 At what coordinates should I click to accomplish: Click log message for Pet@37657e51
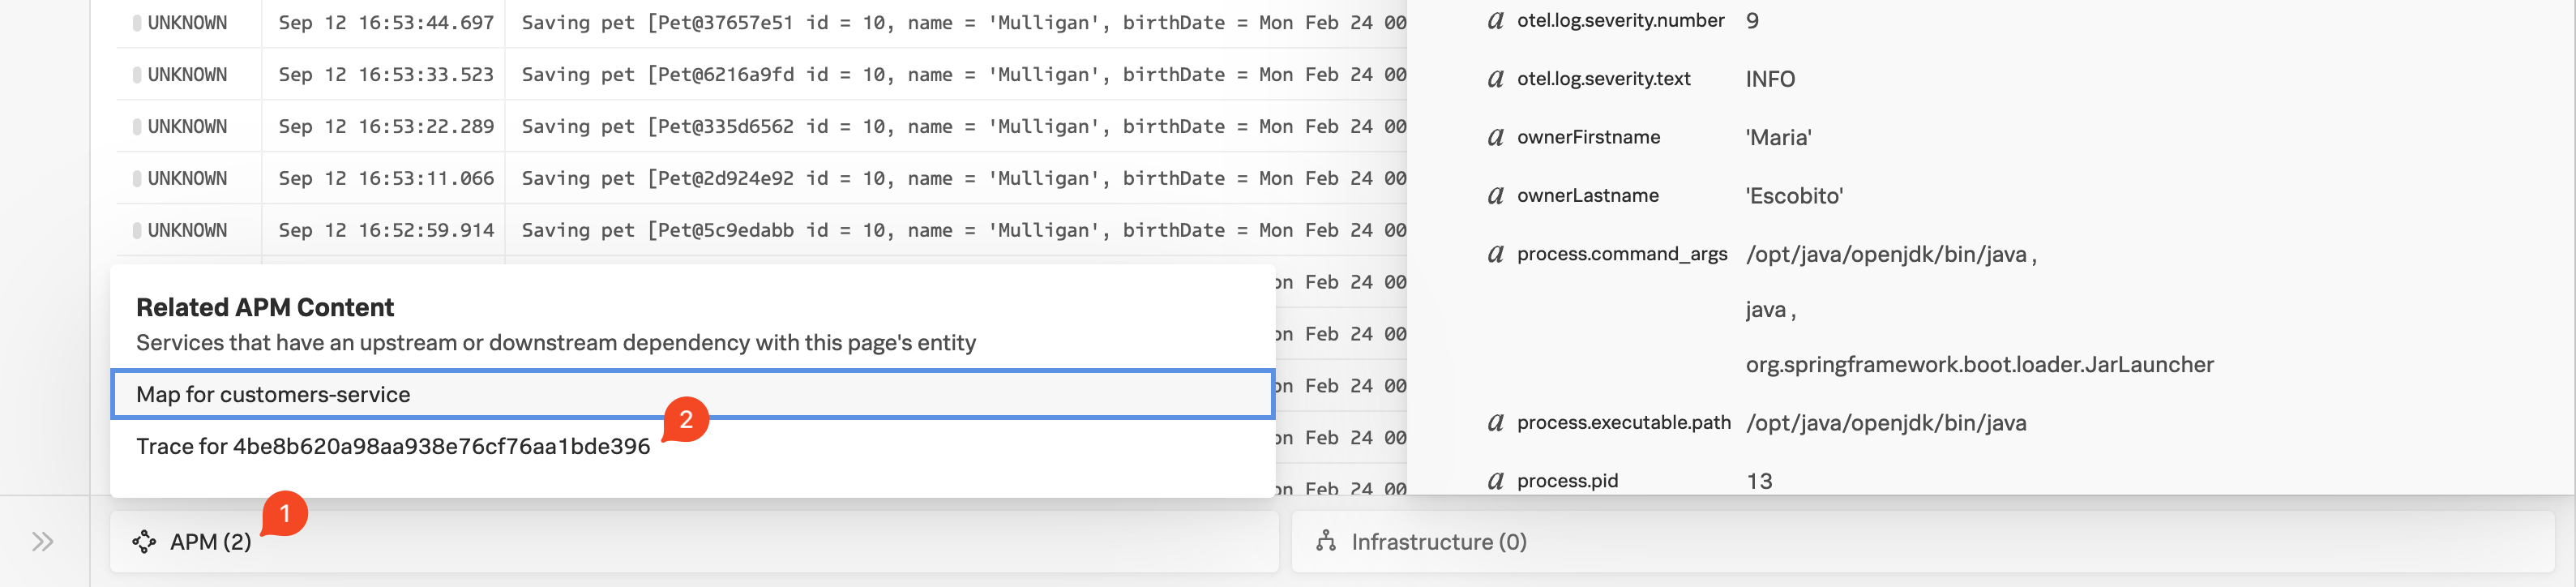963,22
